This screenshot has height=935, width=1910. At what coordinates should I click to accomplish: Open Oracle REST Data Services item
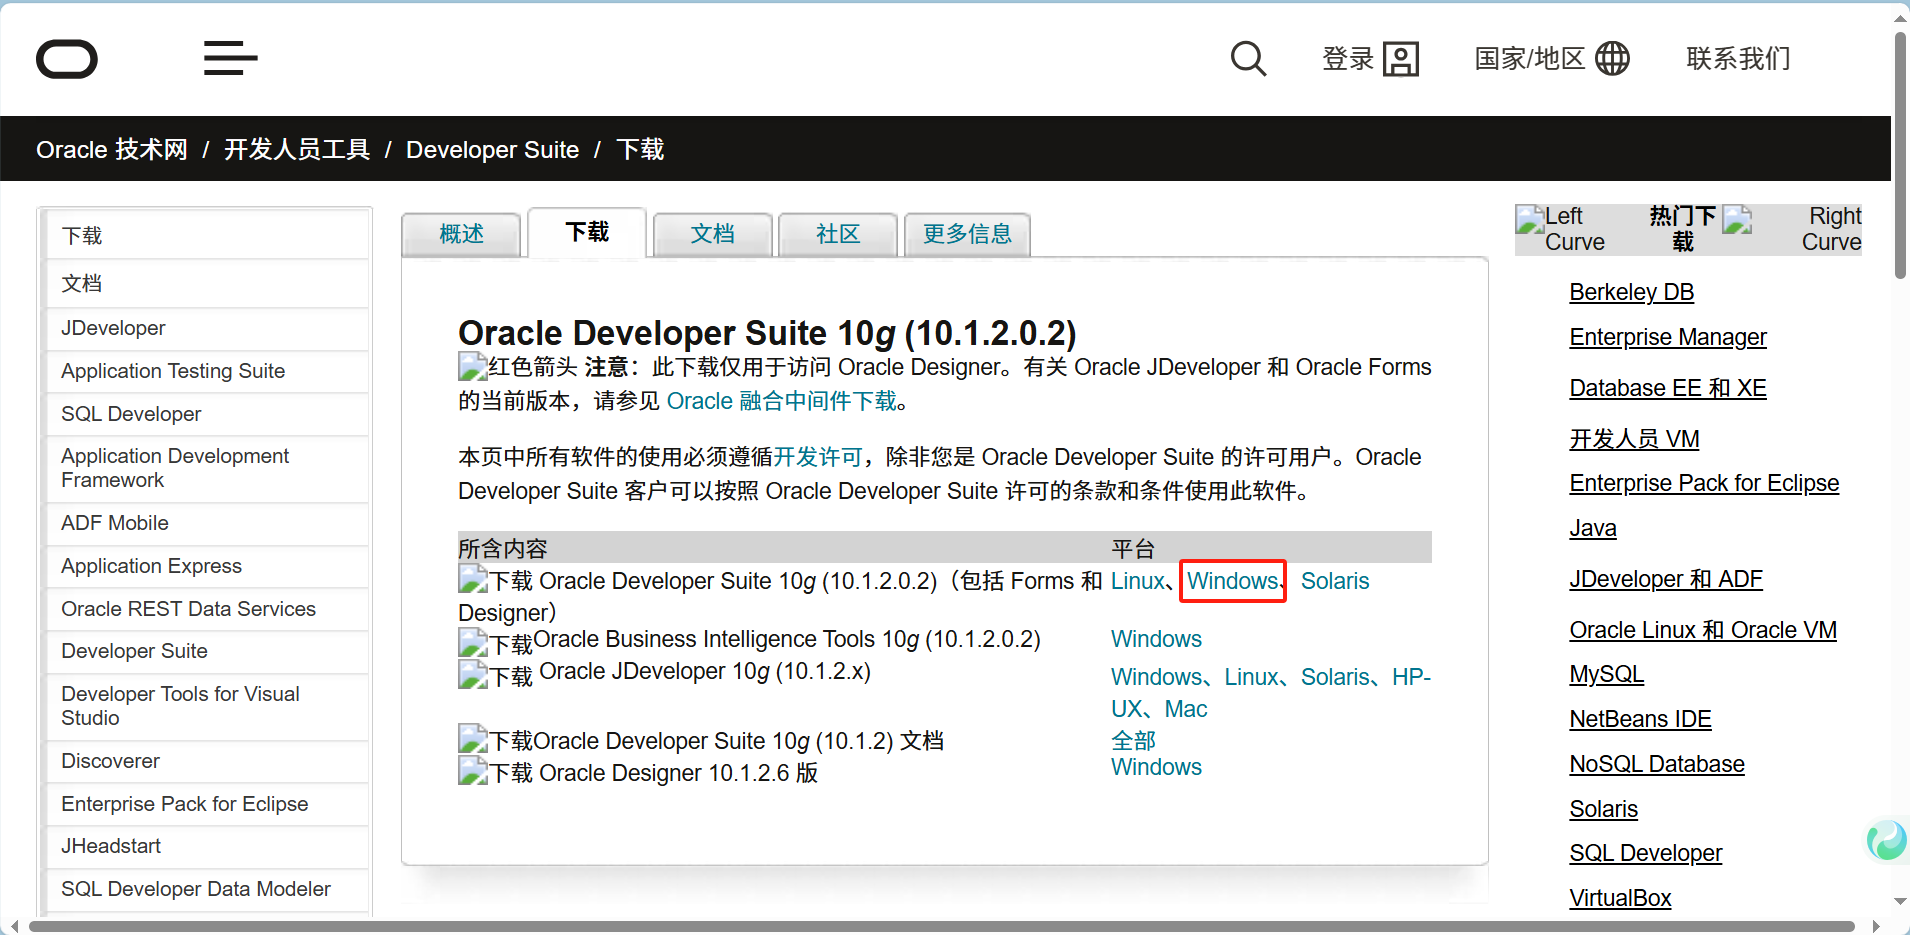point(207,609)
